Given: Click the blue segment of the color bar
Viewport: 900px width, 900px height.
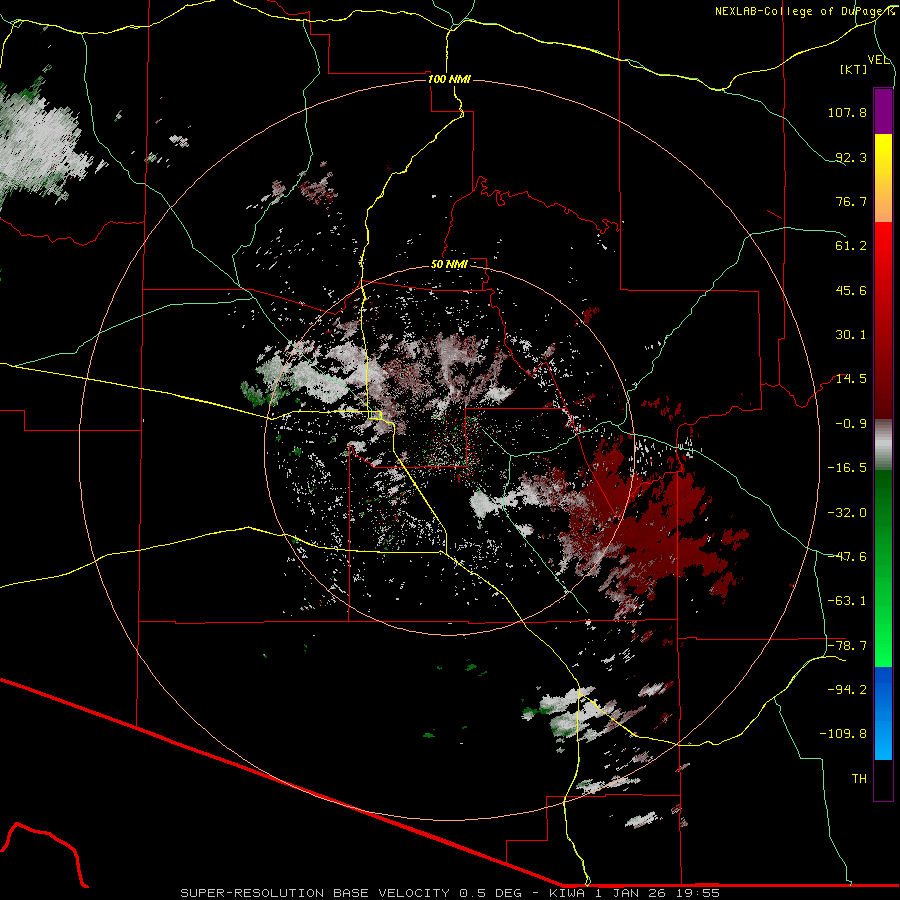Looking at the screenshot, I should pyautogui.click(x=883, y=713).
